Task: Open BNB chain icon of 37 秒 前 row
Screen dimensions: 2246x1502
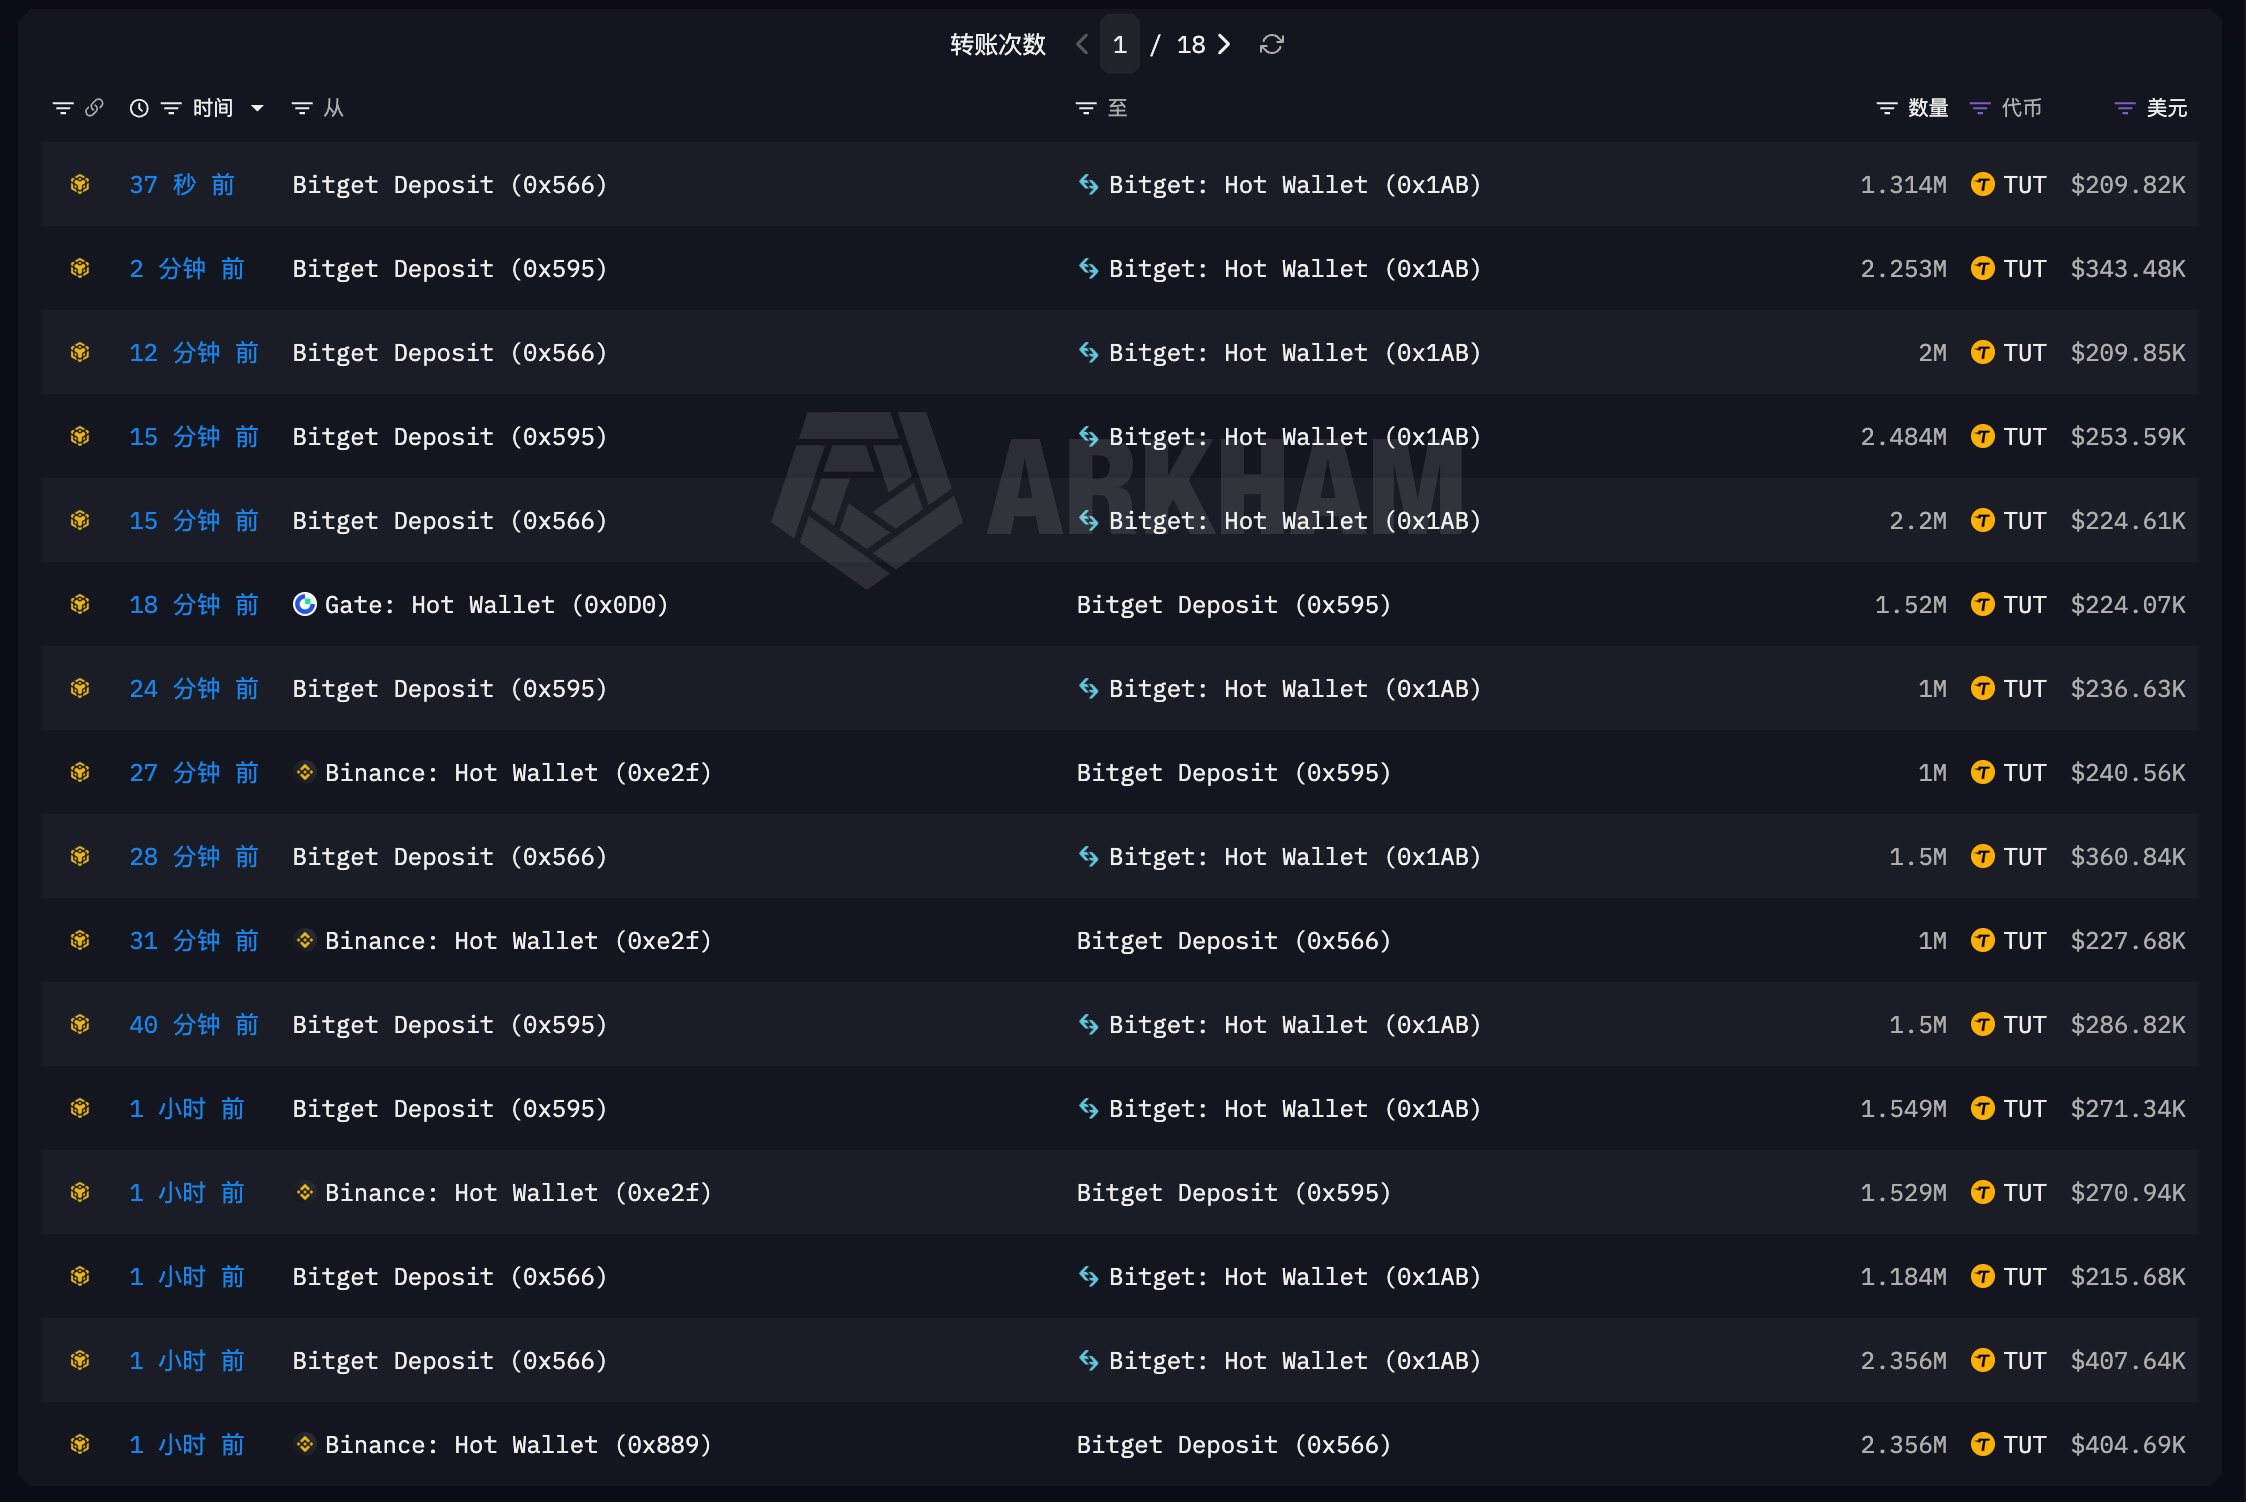Action: pyautogui.click(x=80, y=185)
